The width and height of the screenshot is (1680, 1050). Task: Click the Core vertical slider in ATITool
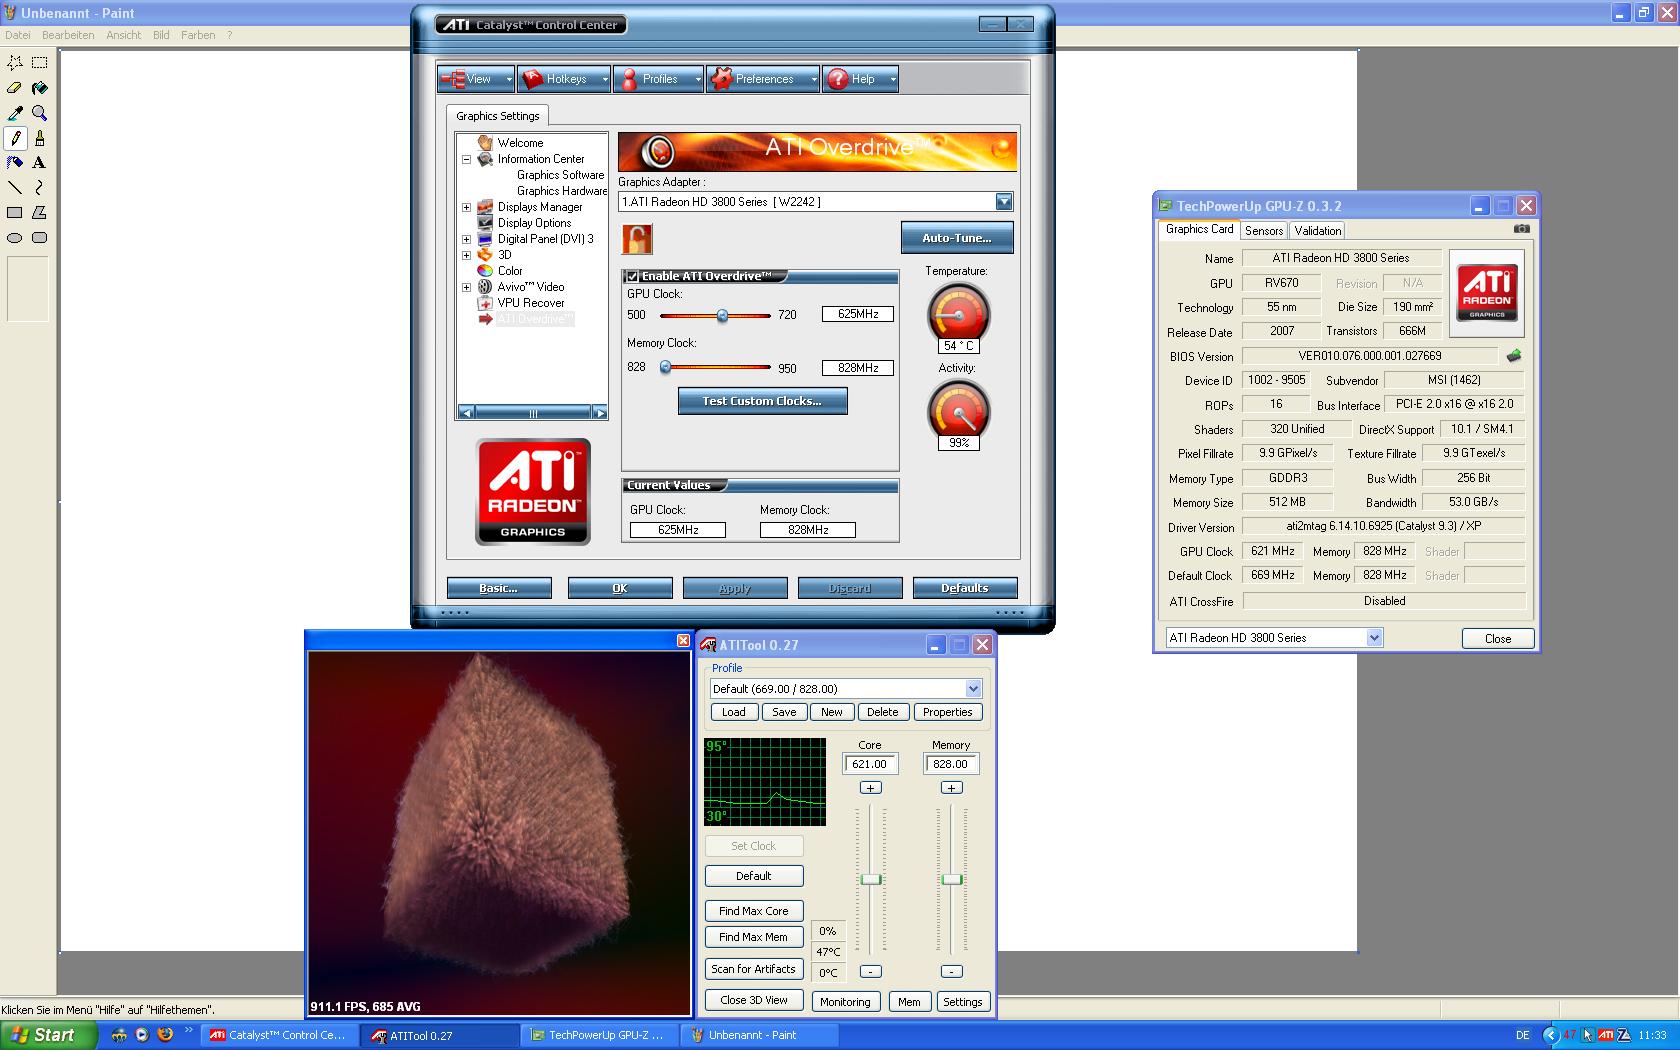[871, 879]
